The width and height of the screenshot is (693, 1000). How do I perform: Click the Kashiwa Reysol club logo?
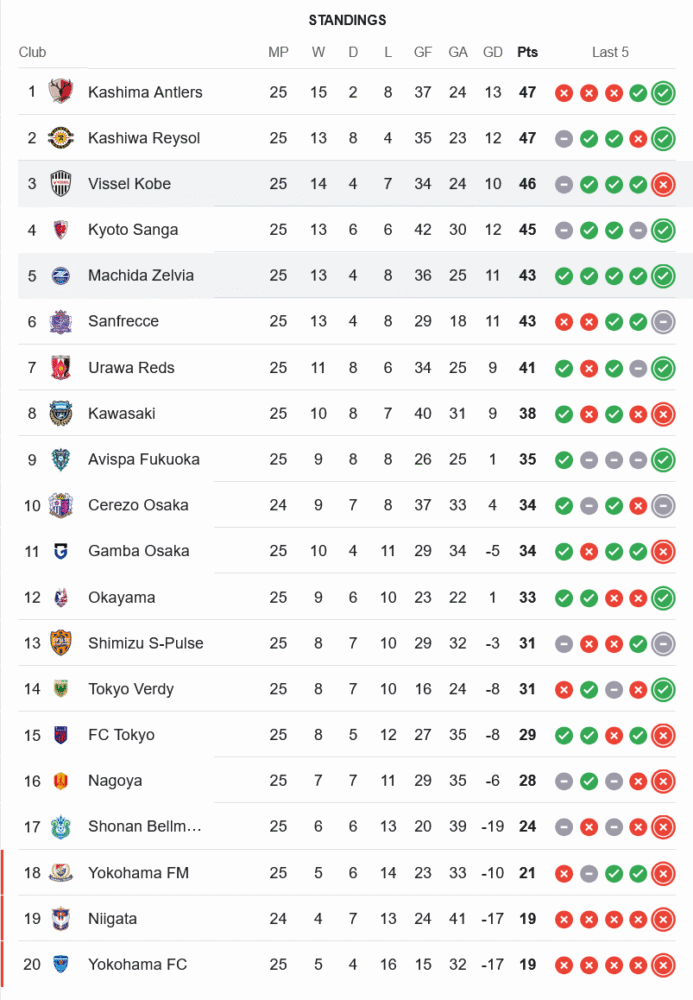pos(61,138)
